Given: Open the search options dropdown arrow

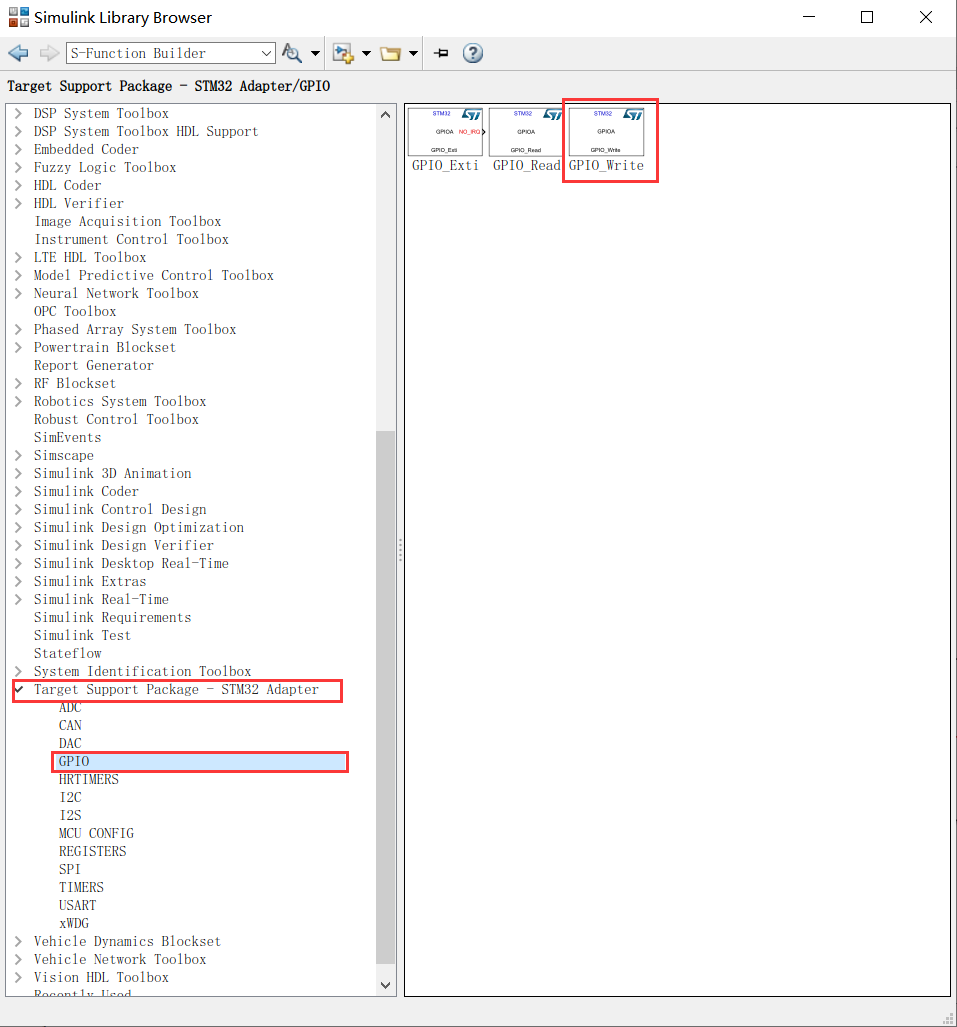Looking at the screenshot, I should click(315, 53).
